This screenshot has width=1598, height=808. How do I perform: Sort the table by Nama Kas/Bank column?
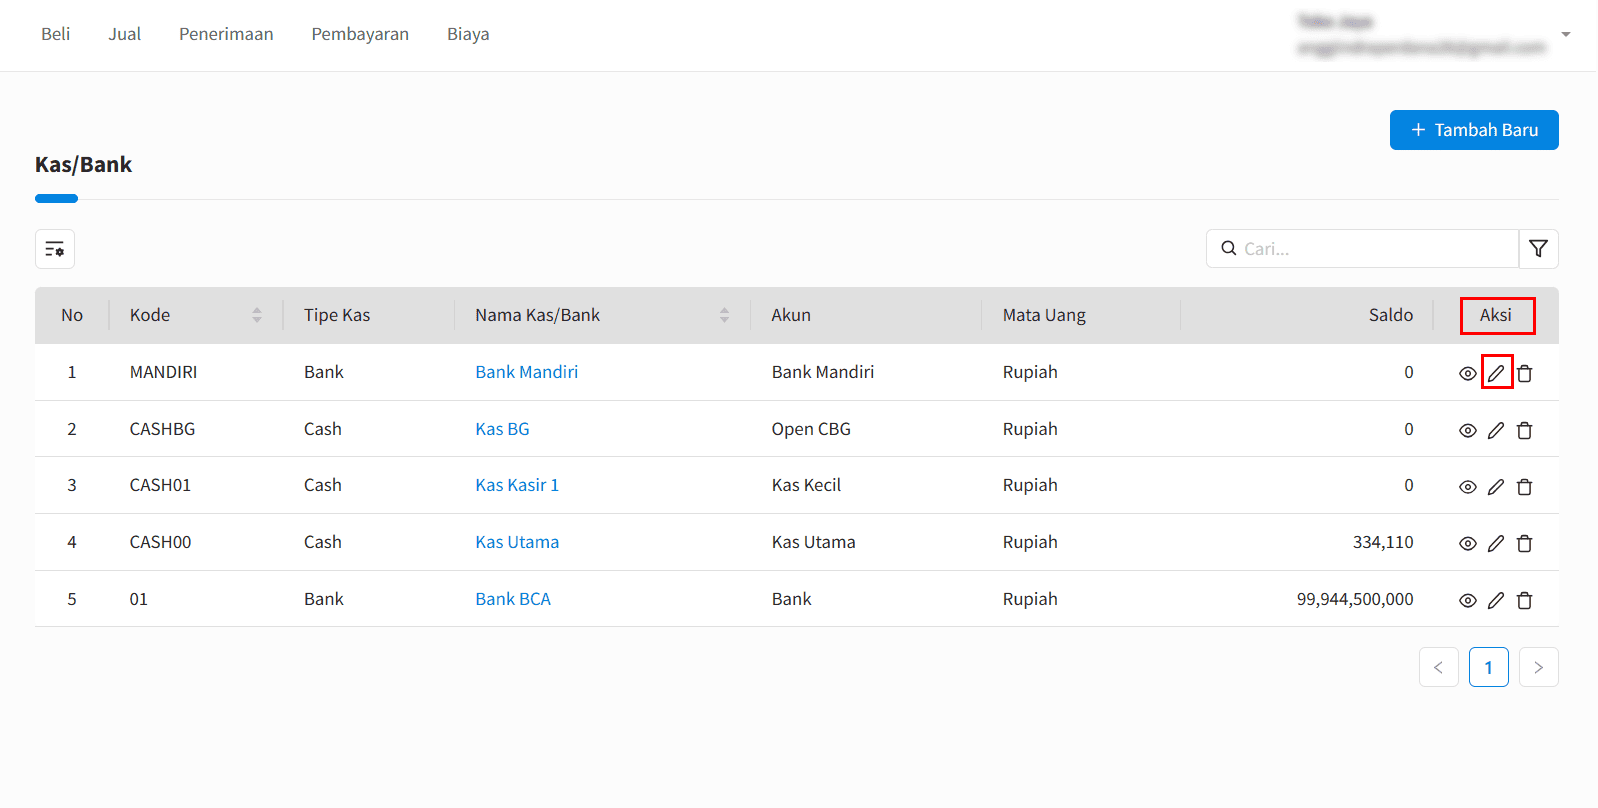[724, 315]
